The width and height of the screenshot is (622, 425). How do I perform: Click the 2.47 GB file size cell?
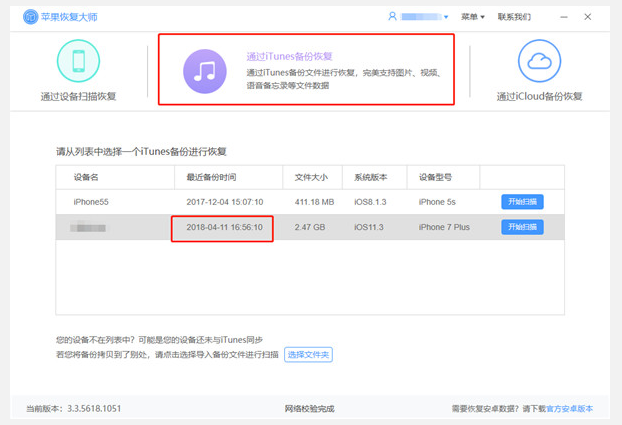click(310, 227)
